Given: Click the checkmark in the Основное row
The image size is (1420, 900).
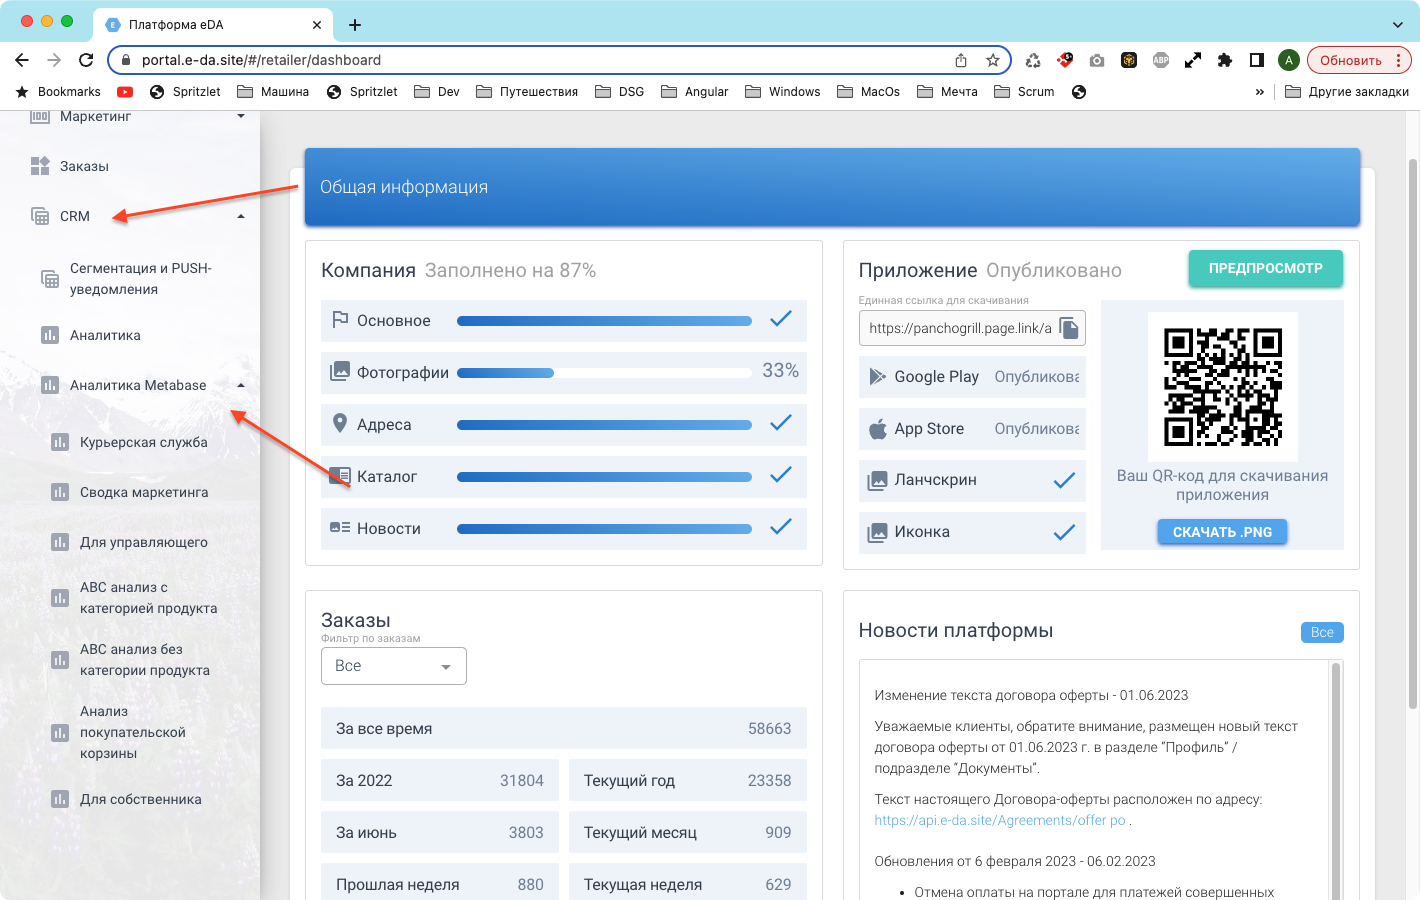Looking at the screenshot, I should (x=781, y=319).
